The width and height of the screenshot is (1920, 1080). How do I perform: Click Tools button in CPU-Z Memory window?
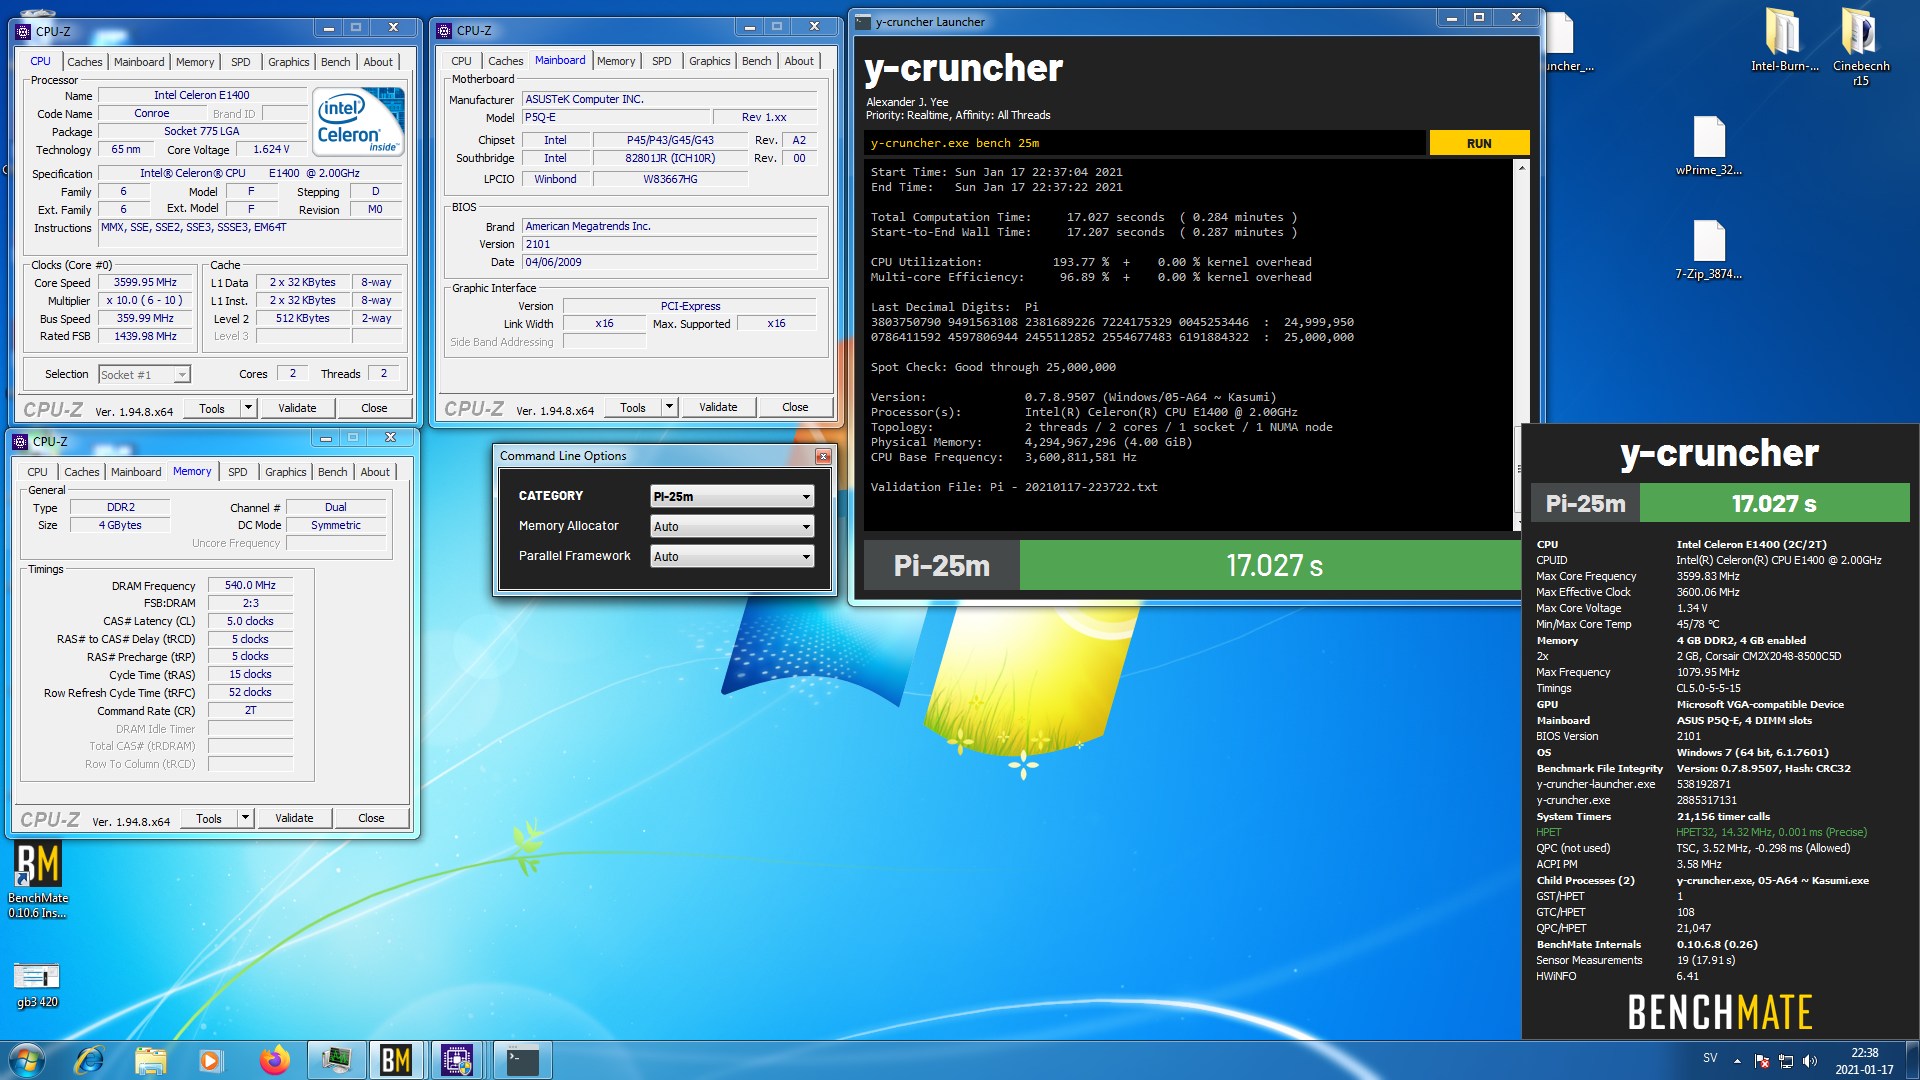tap(209, 818)
